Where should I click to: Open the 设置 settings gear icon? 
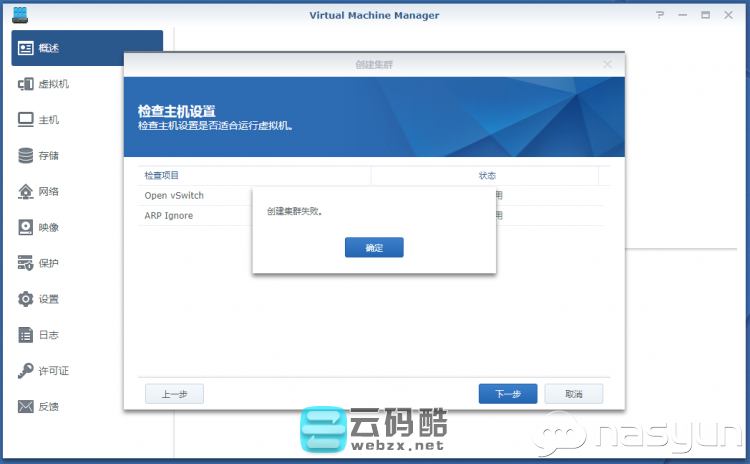[26, 299]
